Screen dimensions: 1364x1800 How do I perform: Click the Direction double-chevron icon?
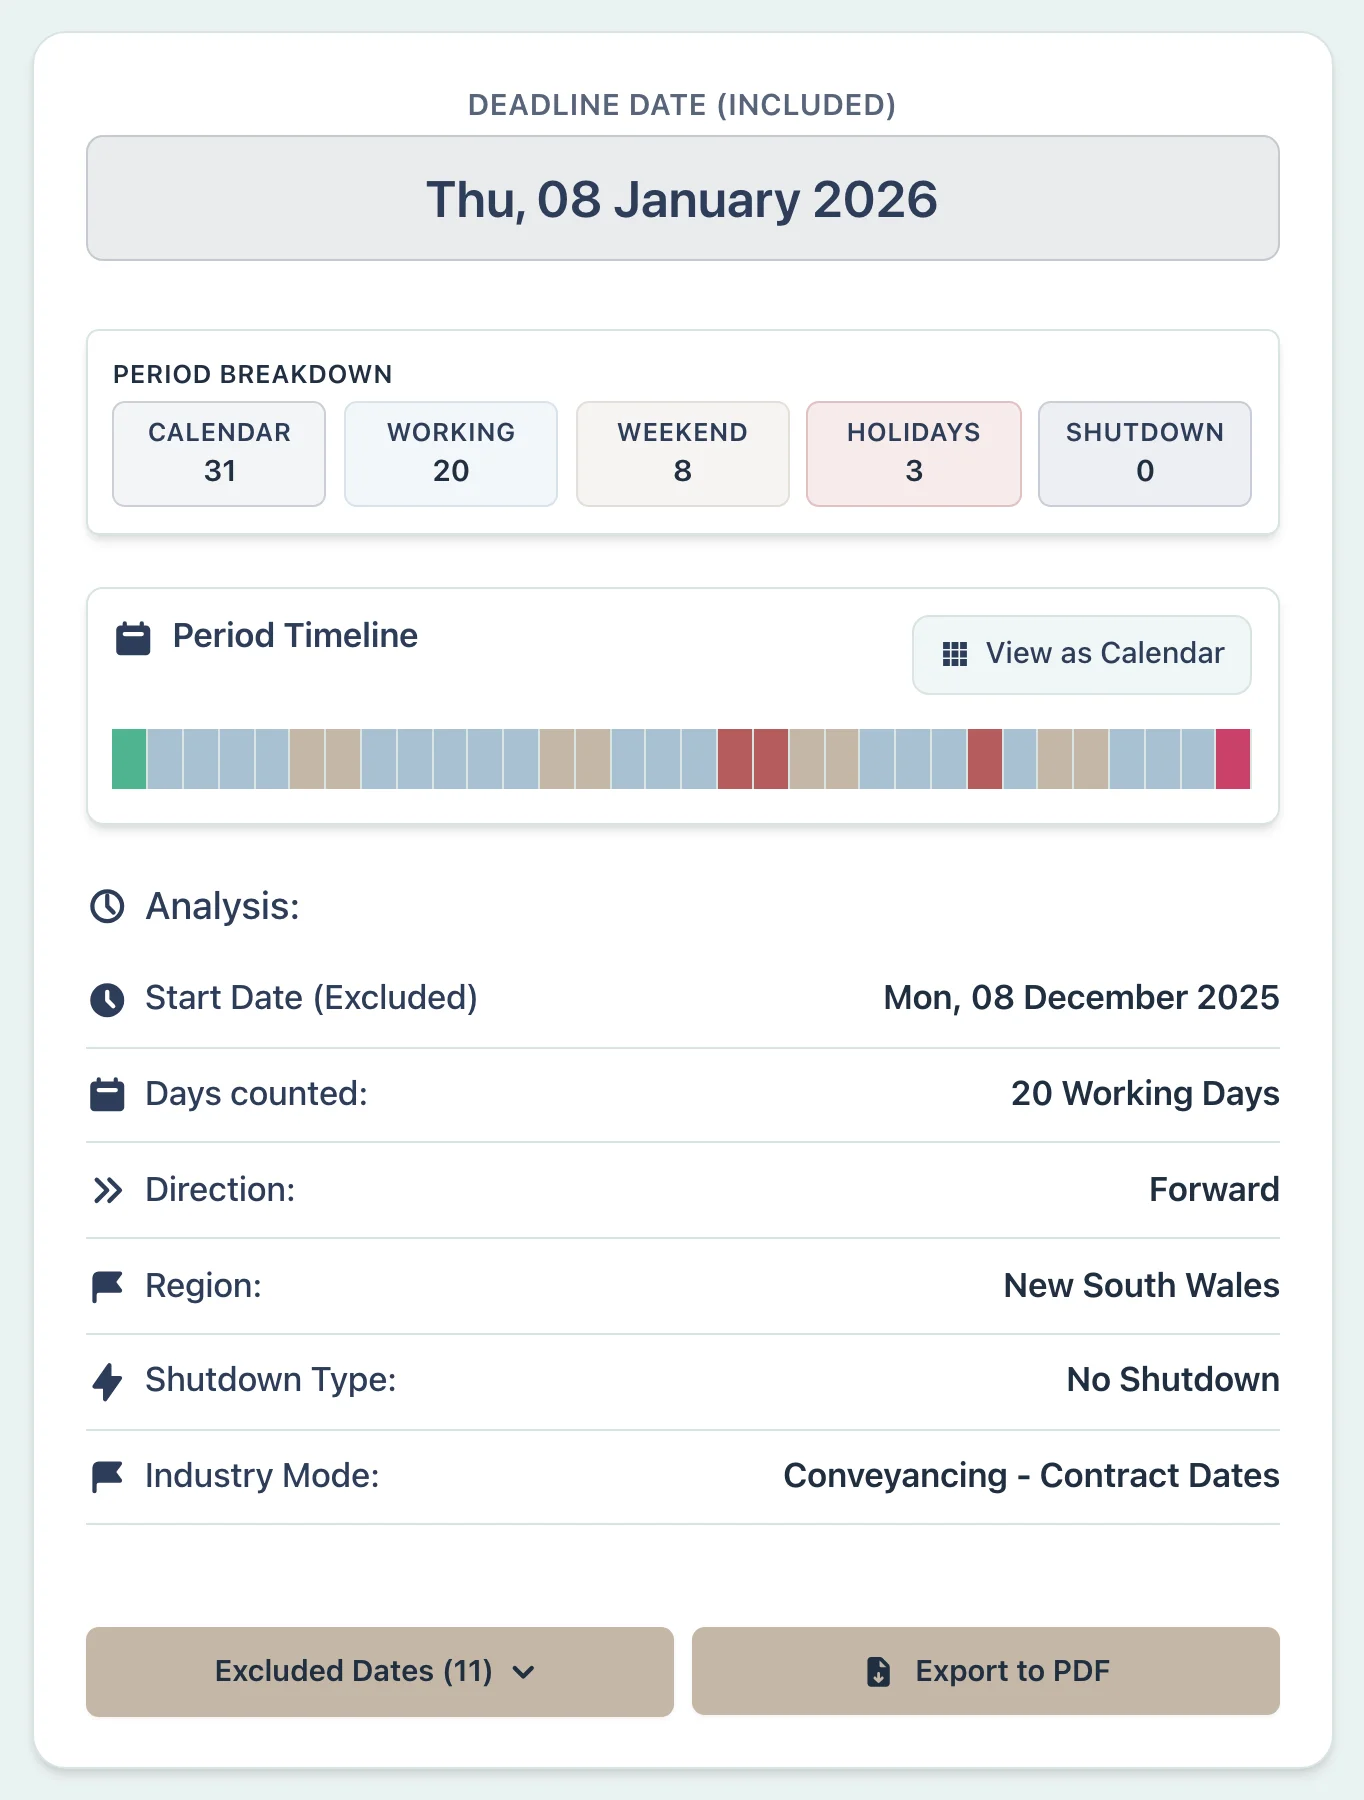(x=107, y=1190)
